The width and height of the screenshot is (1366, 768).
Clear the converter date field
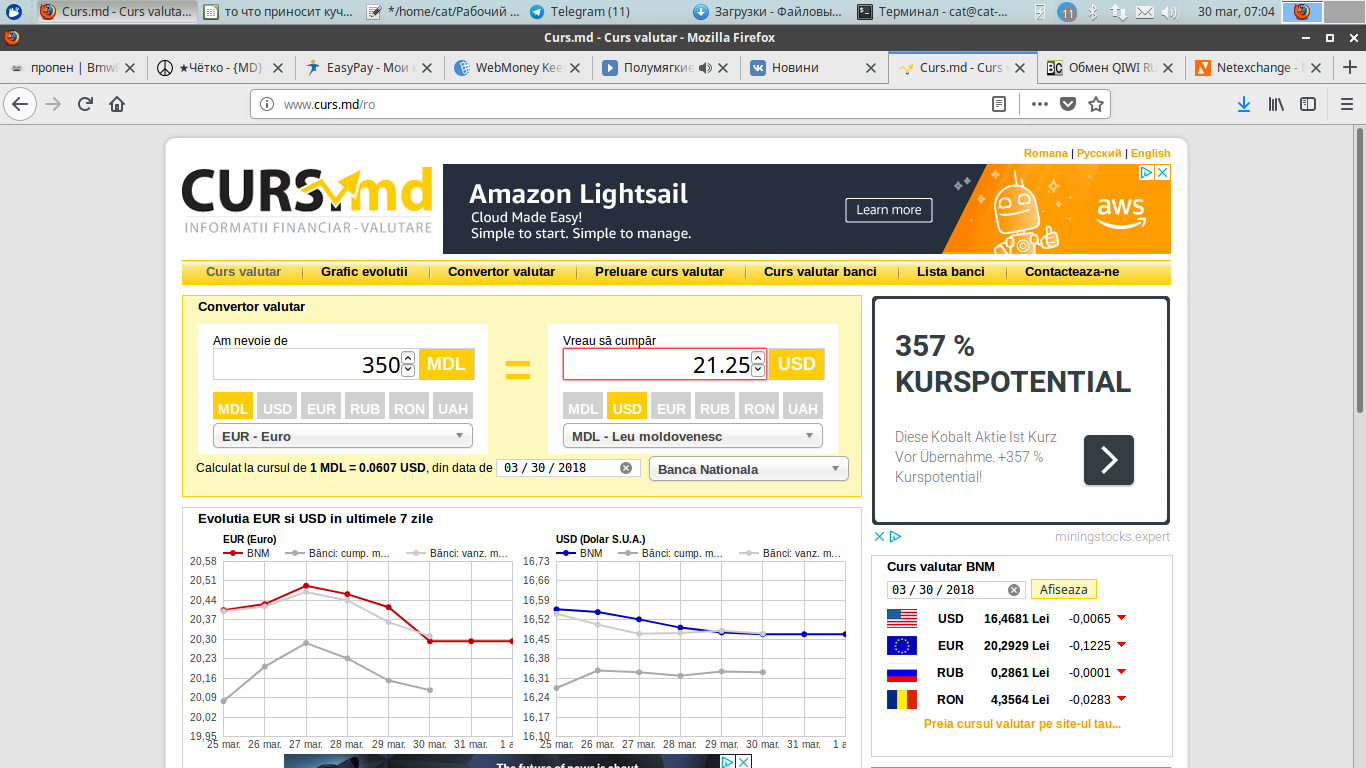pyautogui.click(x=626, y=468)
